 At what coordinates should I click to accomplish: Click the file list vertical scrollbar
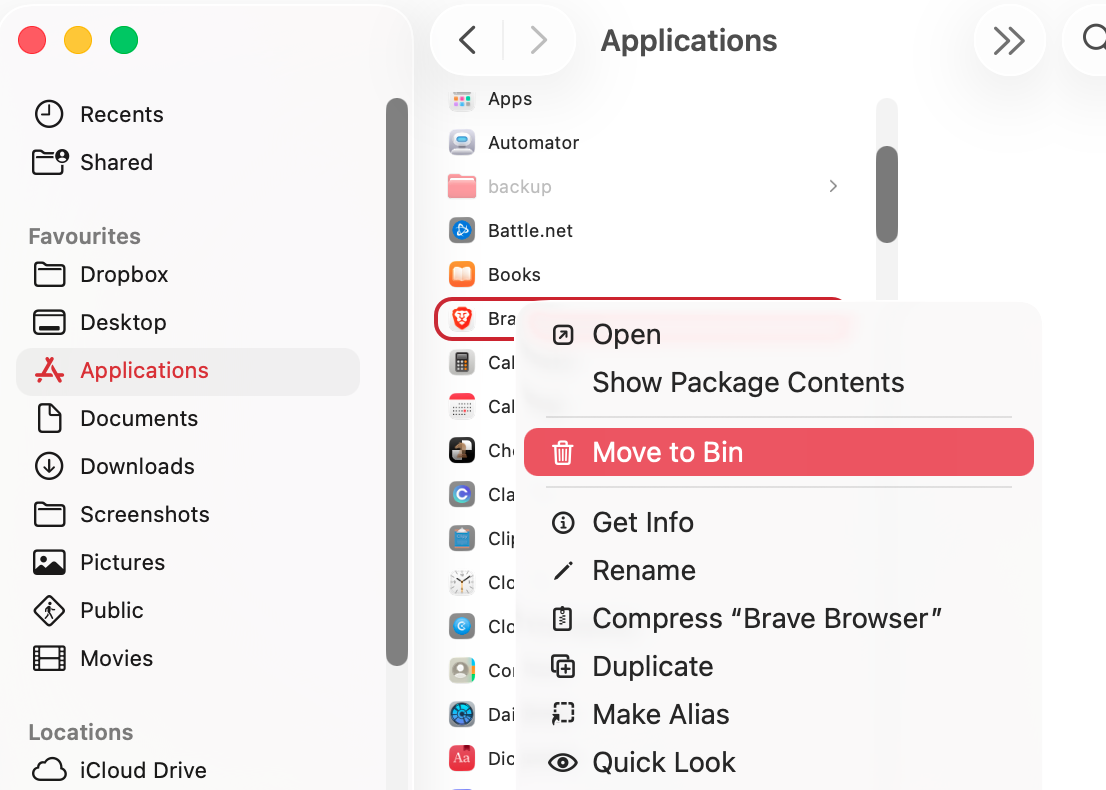pyautogui.click(x=887, y=194)
